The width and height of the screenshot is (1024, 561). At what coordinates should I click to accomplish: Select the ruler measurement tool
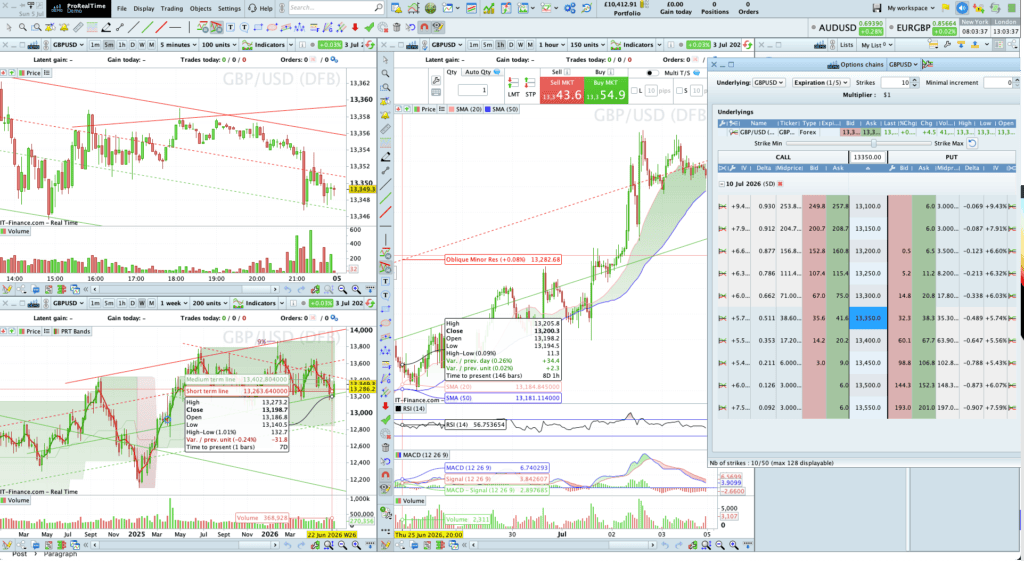pyautogui.click(x=78, y=27)
